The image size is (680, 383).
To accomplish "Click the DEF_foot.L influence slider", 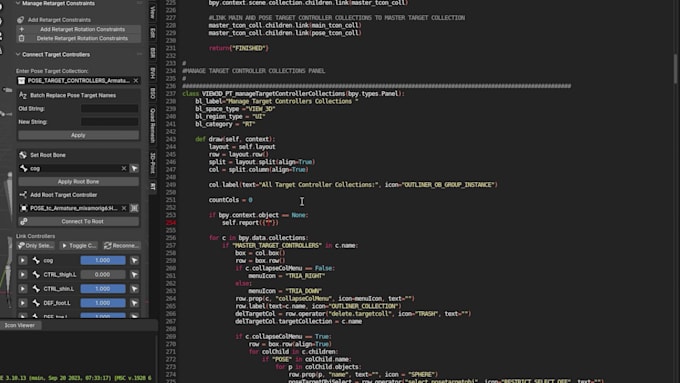I will [x=103, y=303].
